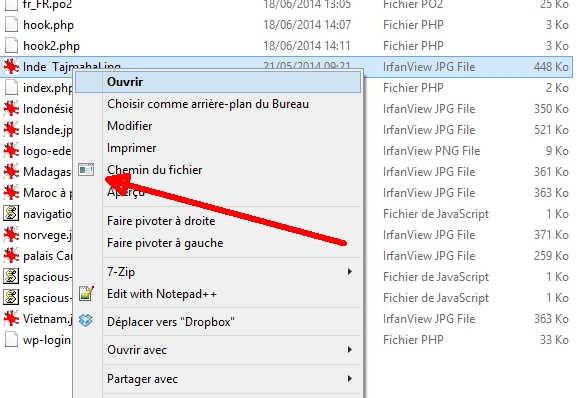The width and height of the screenshot is (584, 398).
Task: Click the Vietnam IrfanView file icon
Action: [x=11, y=319]
